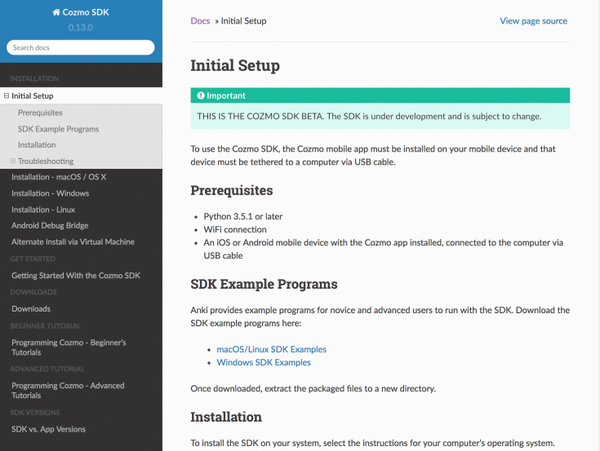Open Programming Cozmo - Beginner's Tutorials
The height and width of the screenshot is (451, 600).
coord(68,349)
